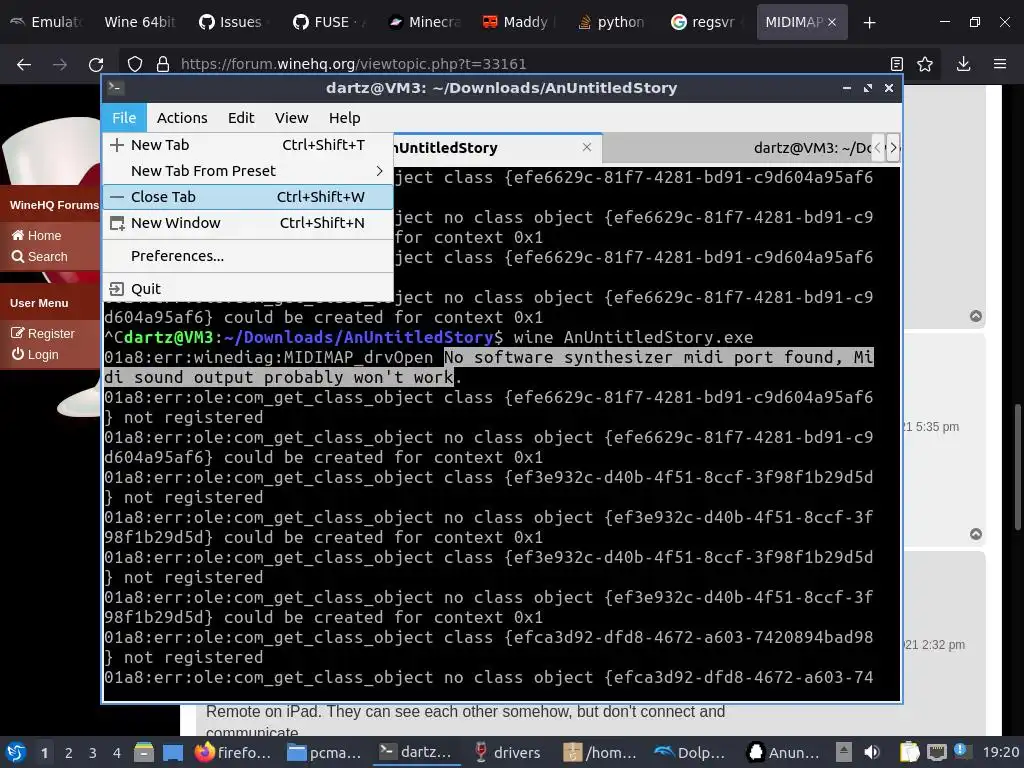The height and width of the screenshot is (768, 1024).
Task: Click the padlock site security icon
Action: (x=163, y=64)
